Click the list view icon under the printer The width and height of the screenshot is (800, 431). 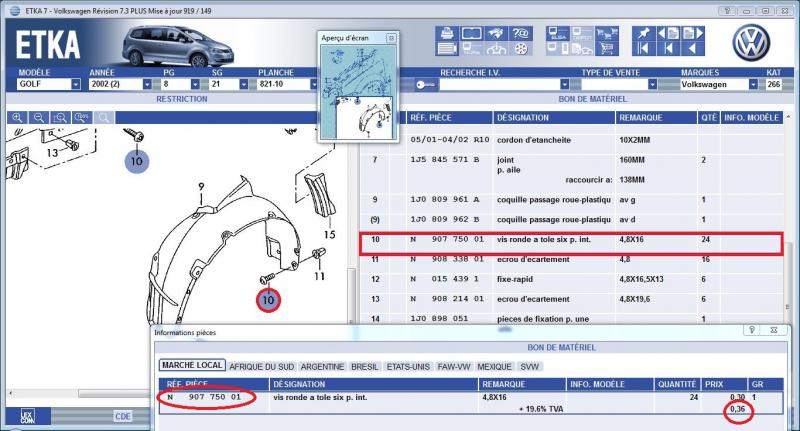[x=447, y=49]
